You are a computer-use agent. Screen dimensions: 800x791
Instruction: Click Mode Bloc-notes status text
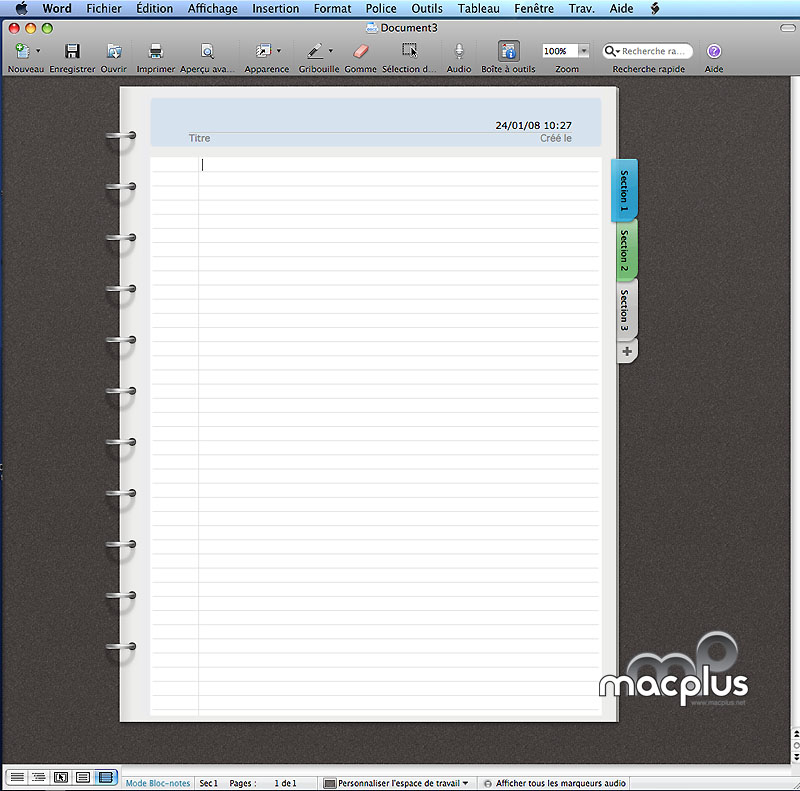[x=158, y=783]
